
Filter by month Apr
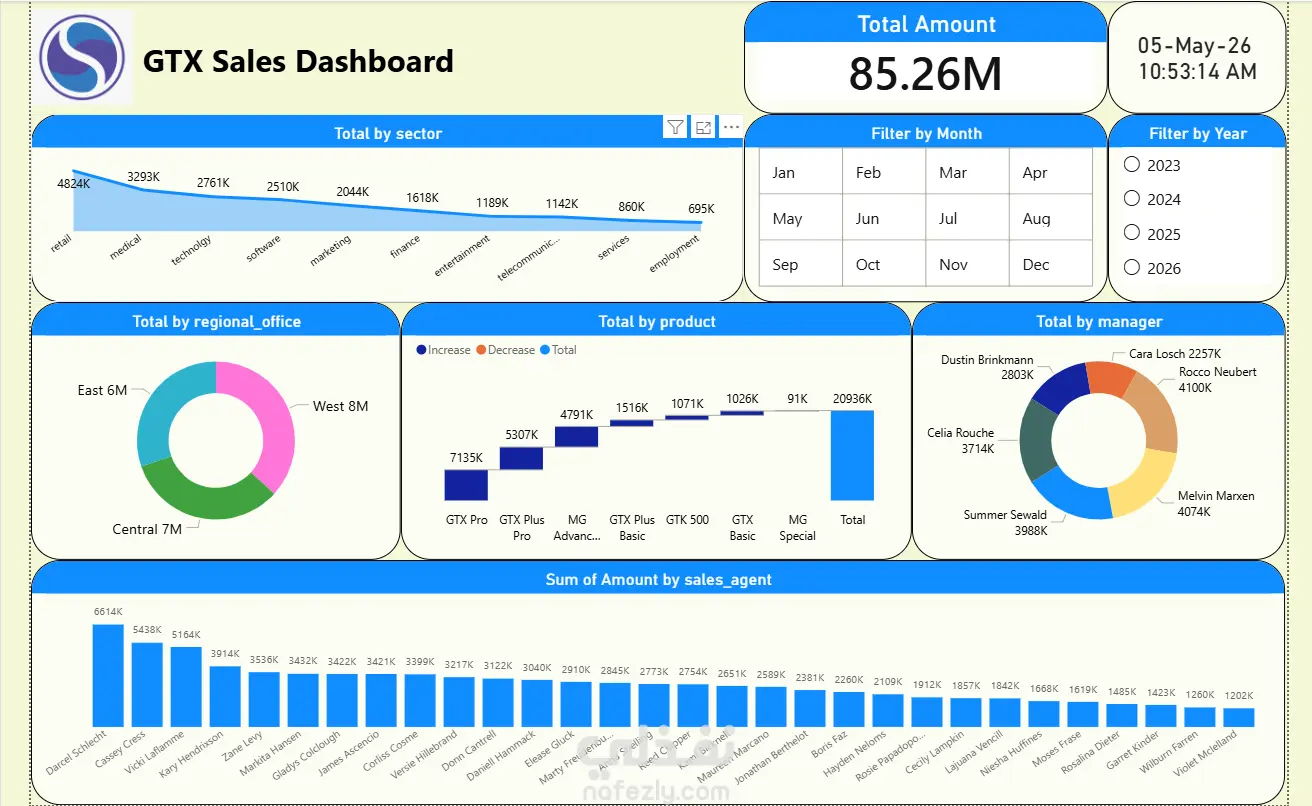1050,172
